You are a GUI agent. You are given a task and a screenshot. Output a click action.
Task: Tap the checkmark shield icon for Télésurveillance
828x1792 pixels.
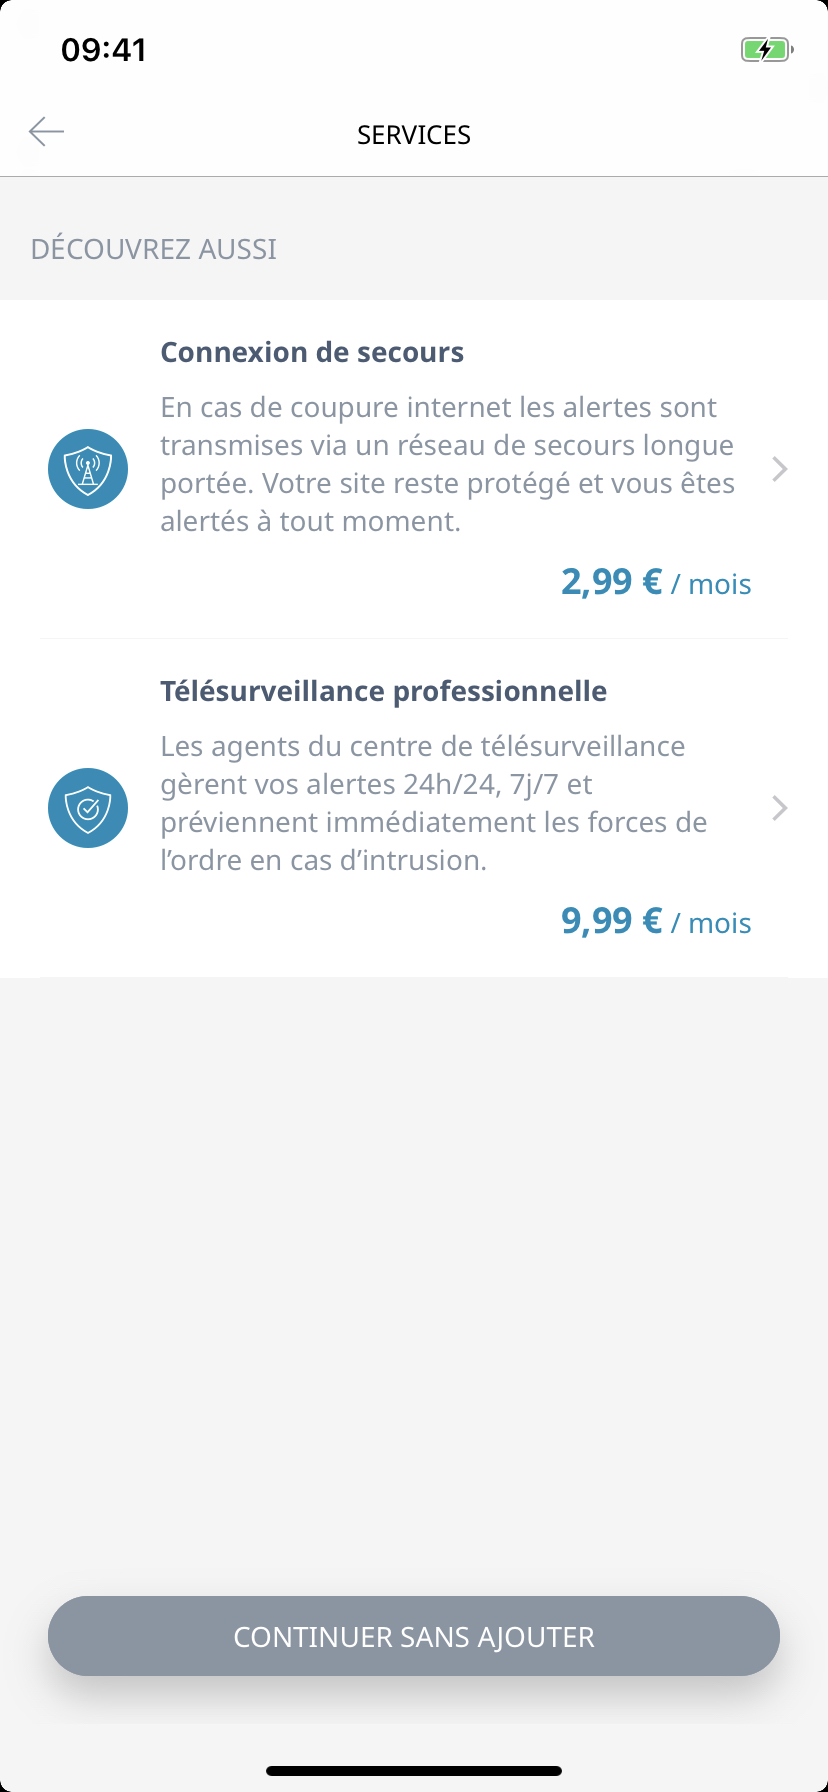coord(88,808)
